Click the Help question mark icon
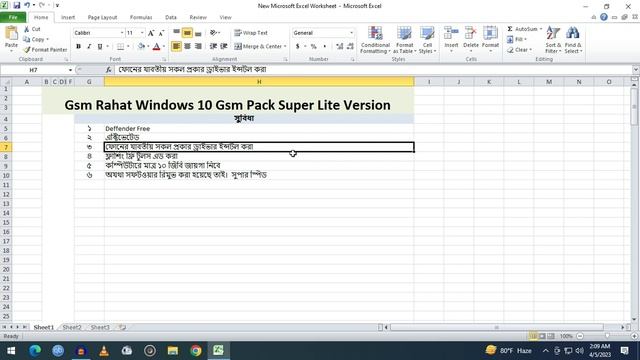 coord(604,17)
